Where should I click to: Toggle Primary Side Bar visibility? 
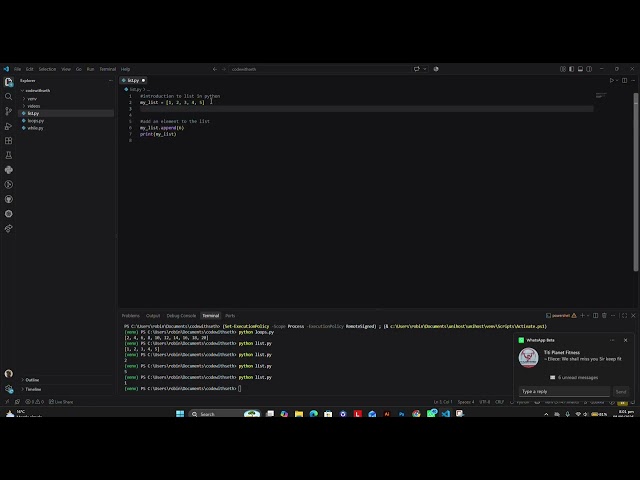click(571, 69)
